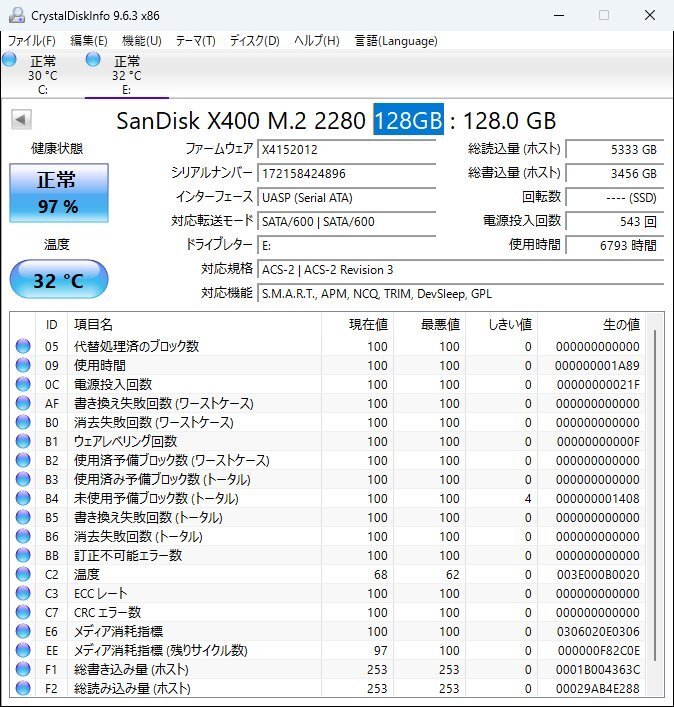The image size is (674, 707).
Task: Switch to drive C: disk tab
Action: coord(43,74)
